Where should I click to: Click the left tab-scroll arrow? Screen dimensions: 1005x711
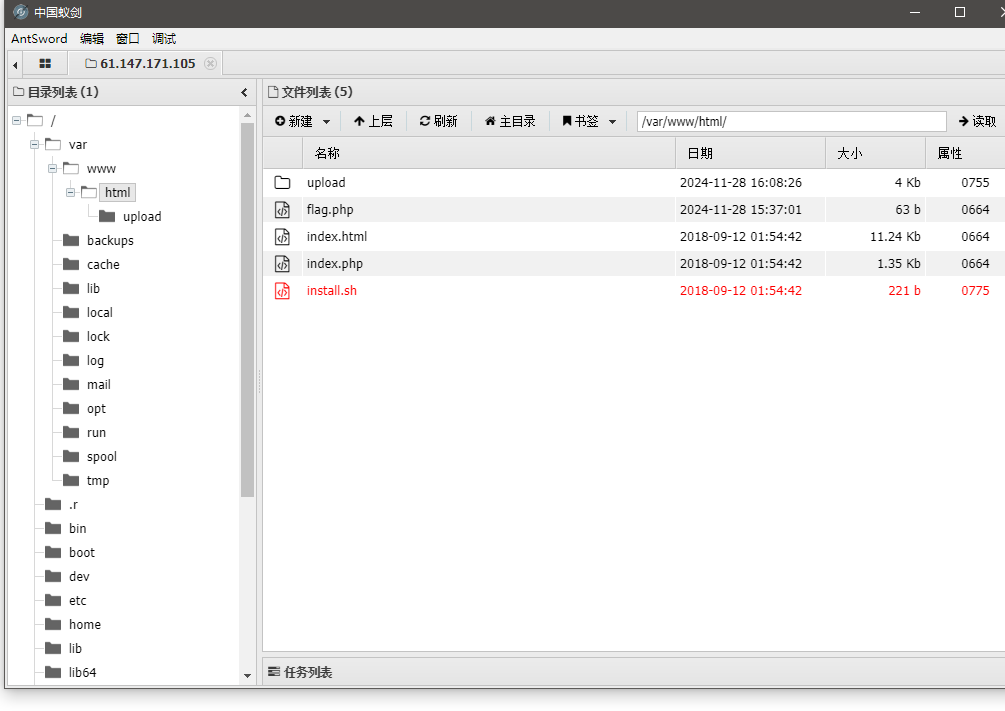click(15, 64)
